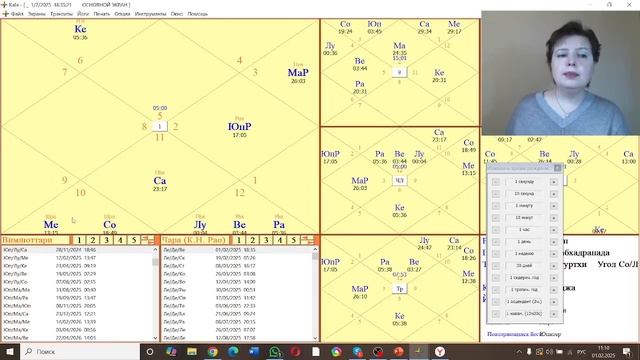Image resolution: width=640 pixels, height=360 pixels.
Task: Increase time by 1 неделю
Action: [553, 254]
